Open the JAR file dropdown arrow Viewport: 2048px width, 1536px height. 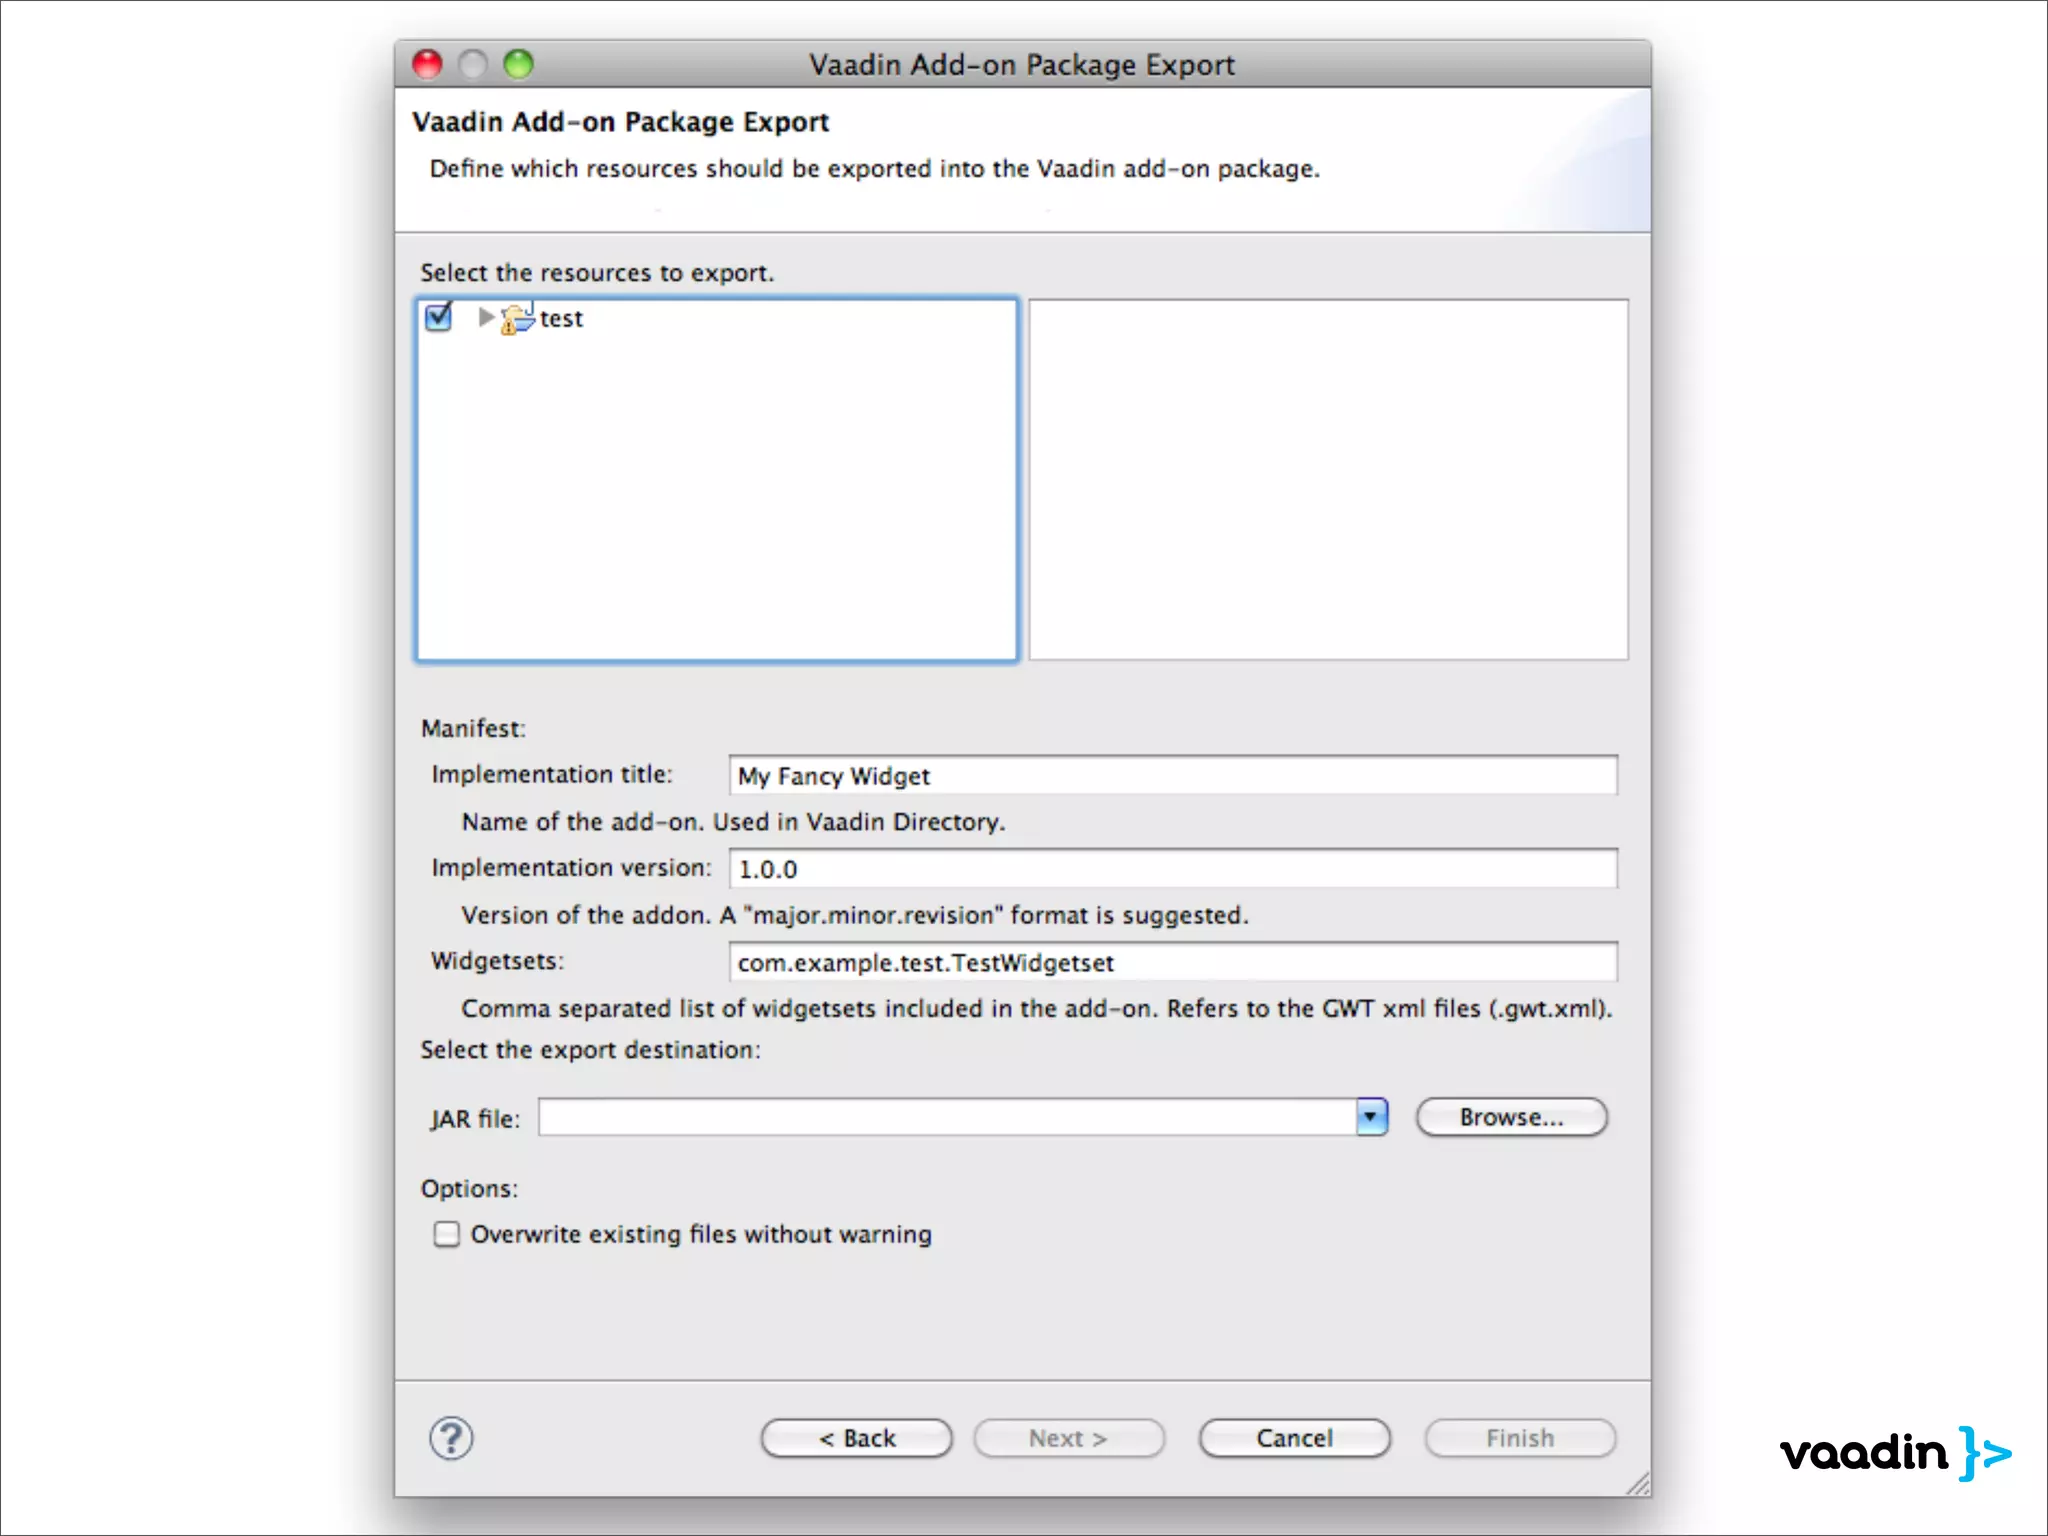1371,1117
